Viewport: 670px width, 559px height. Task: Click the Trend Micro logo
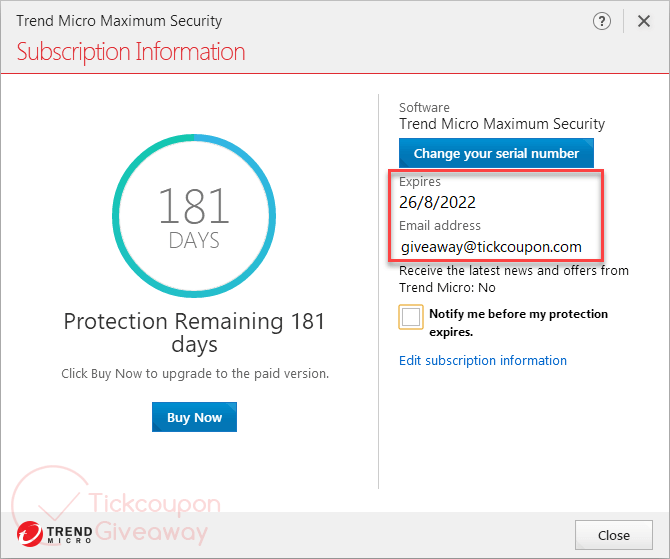55,534
